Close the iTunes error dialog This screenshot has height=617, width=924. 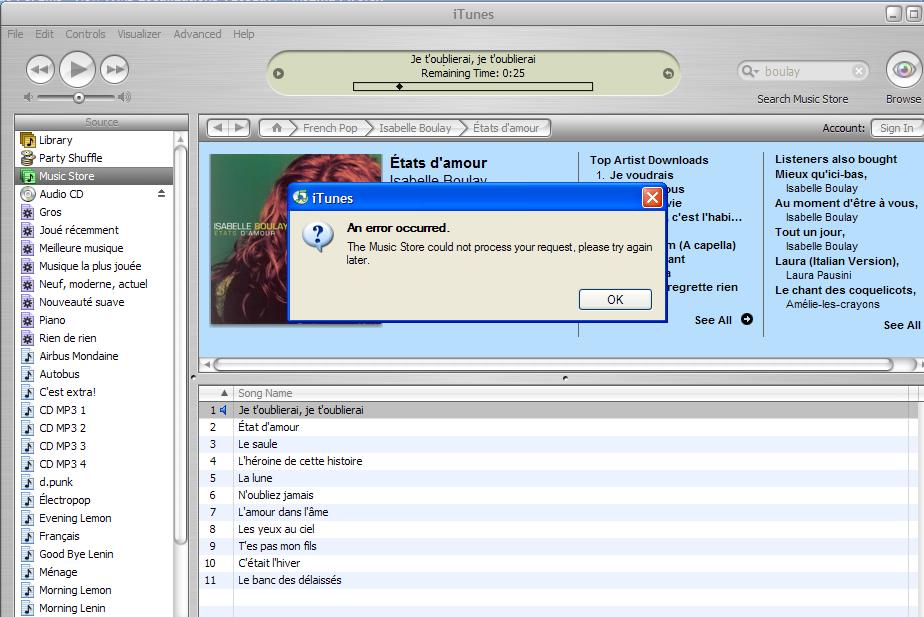(x=652, y=197)
